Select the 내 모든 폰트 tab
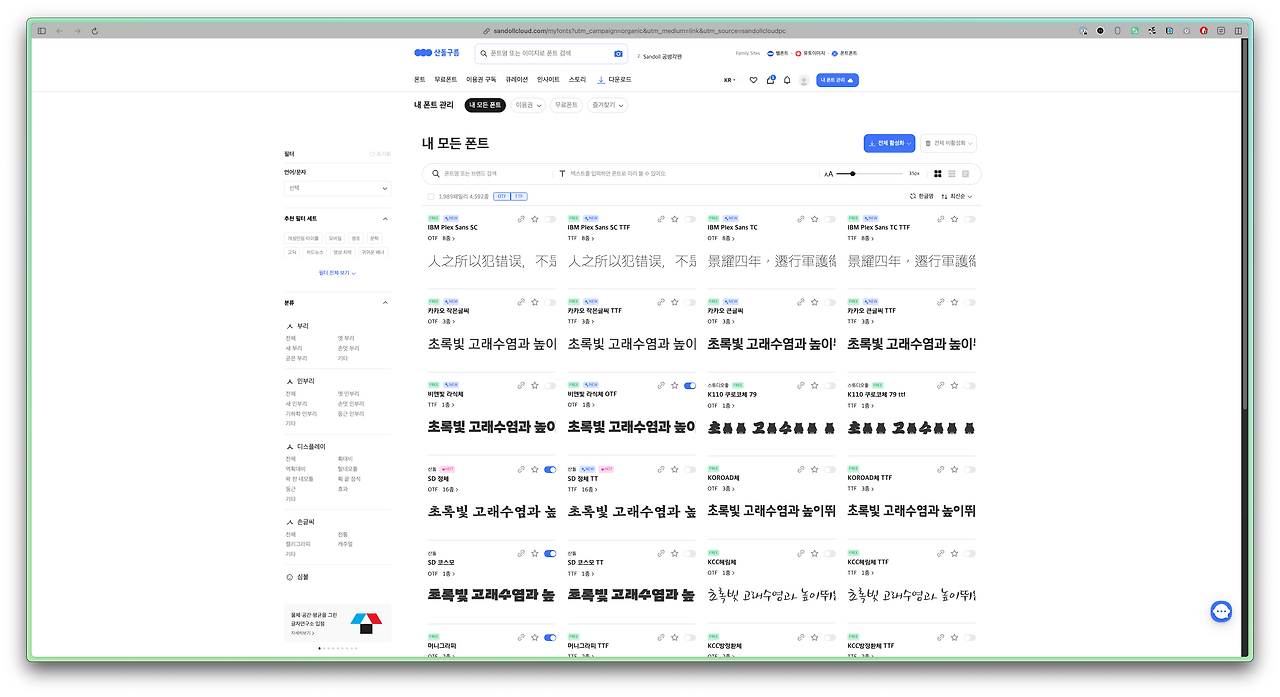1280x697 pixels. pos(483,104)
